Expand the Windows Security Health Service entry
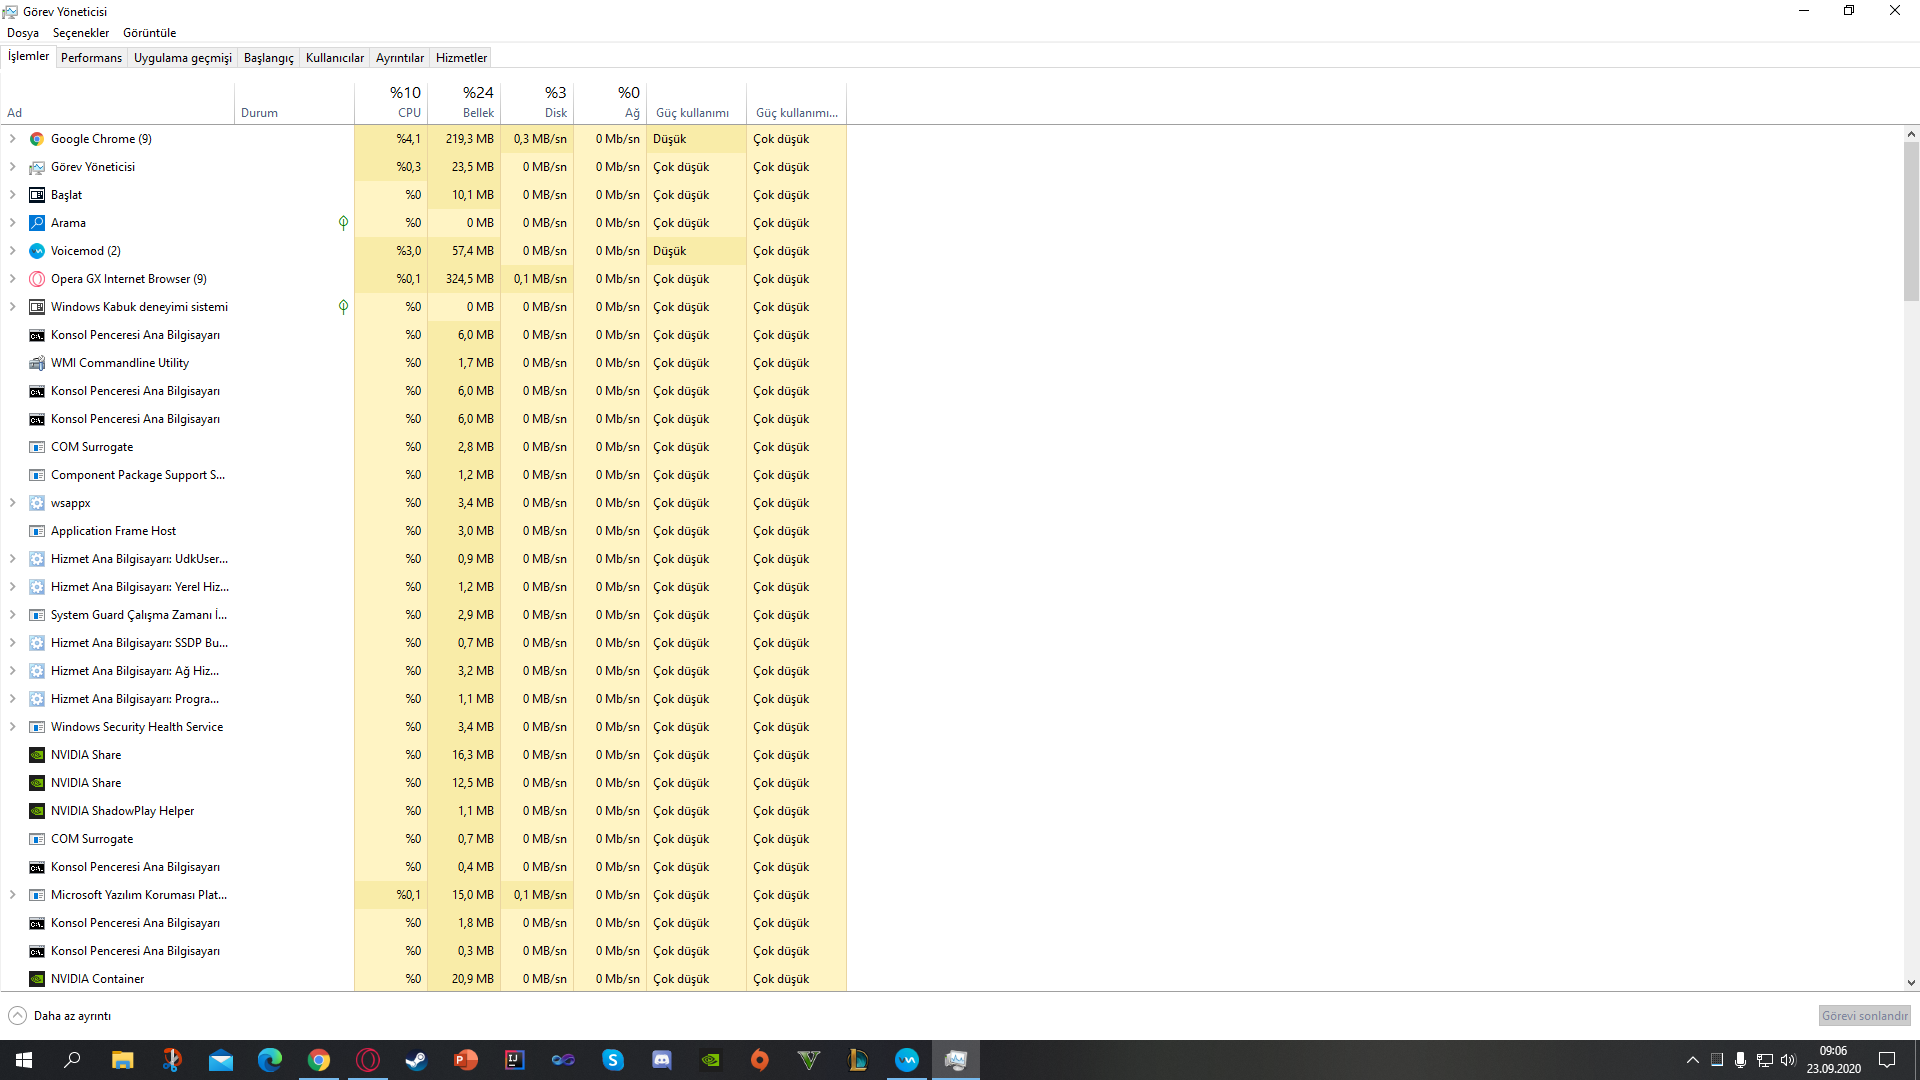The image size is (1920, 1080). pyautogui.click(x=13, y=727)
